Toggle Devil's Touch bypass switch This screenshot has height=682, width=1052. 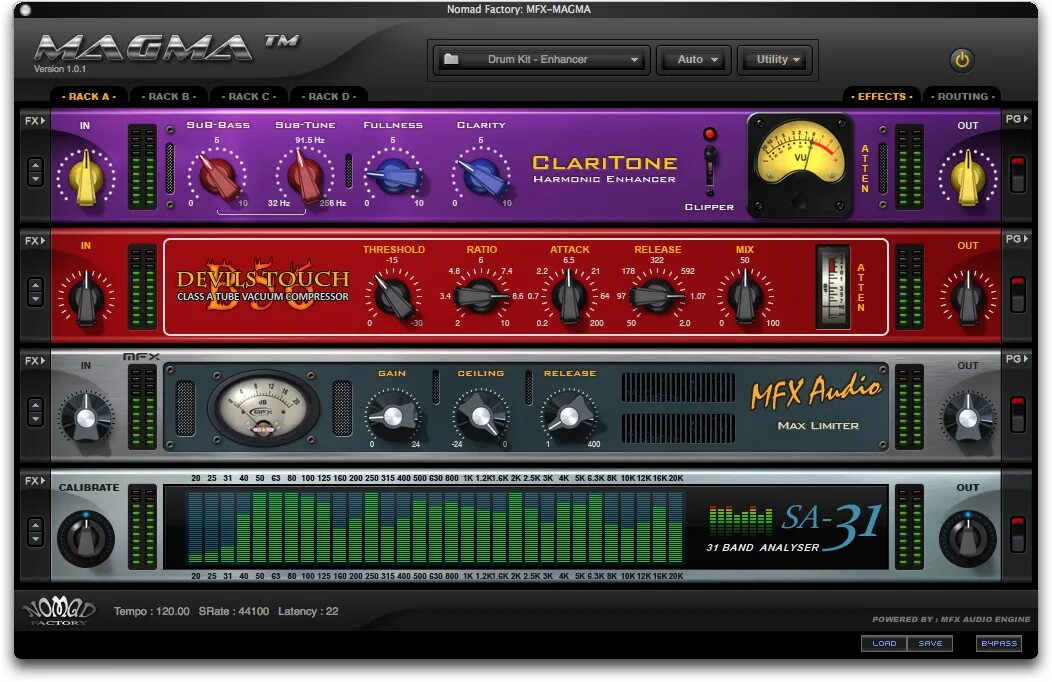click(1018, 294)
